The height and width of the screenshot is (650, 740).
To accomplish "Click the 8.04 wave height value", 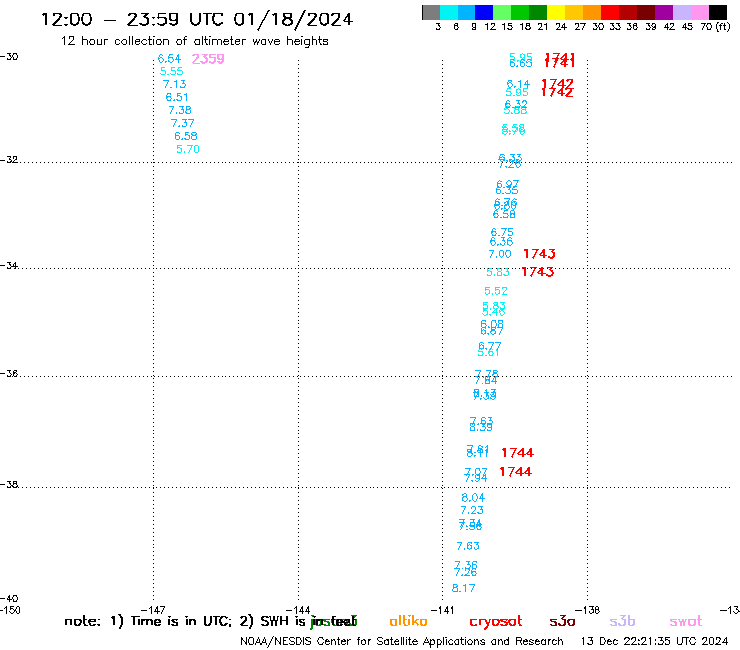I will click(x=473, y=498).
